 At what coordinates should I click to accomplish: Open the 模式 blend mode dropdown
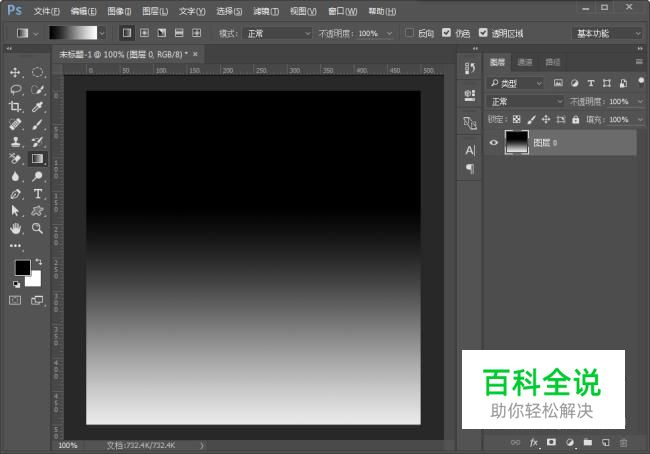277,34
